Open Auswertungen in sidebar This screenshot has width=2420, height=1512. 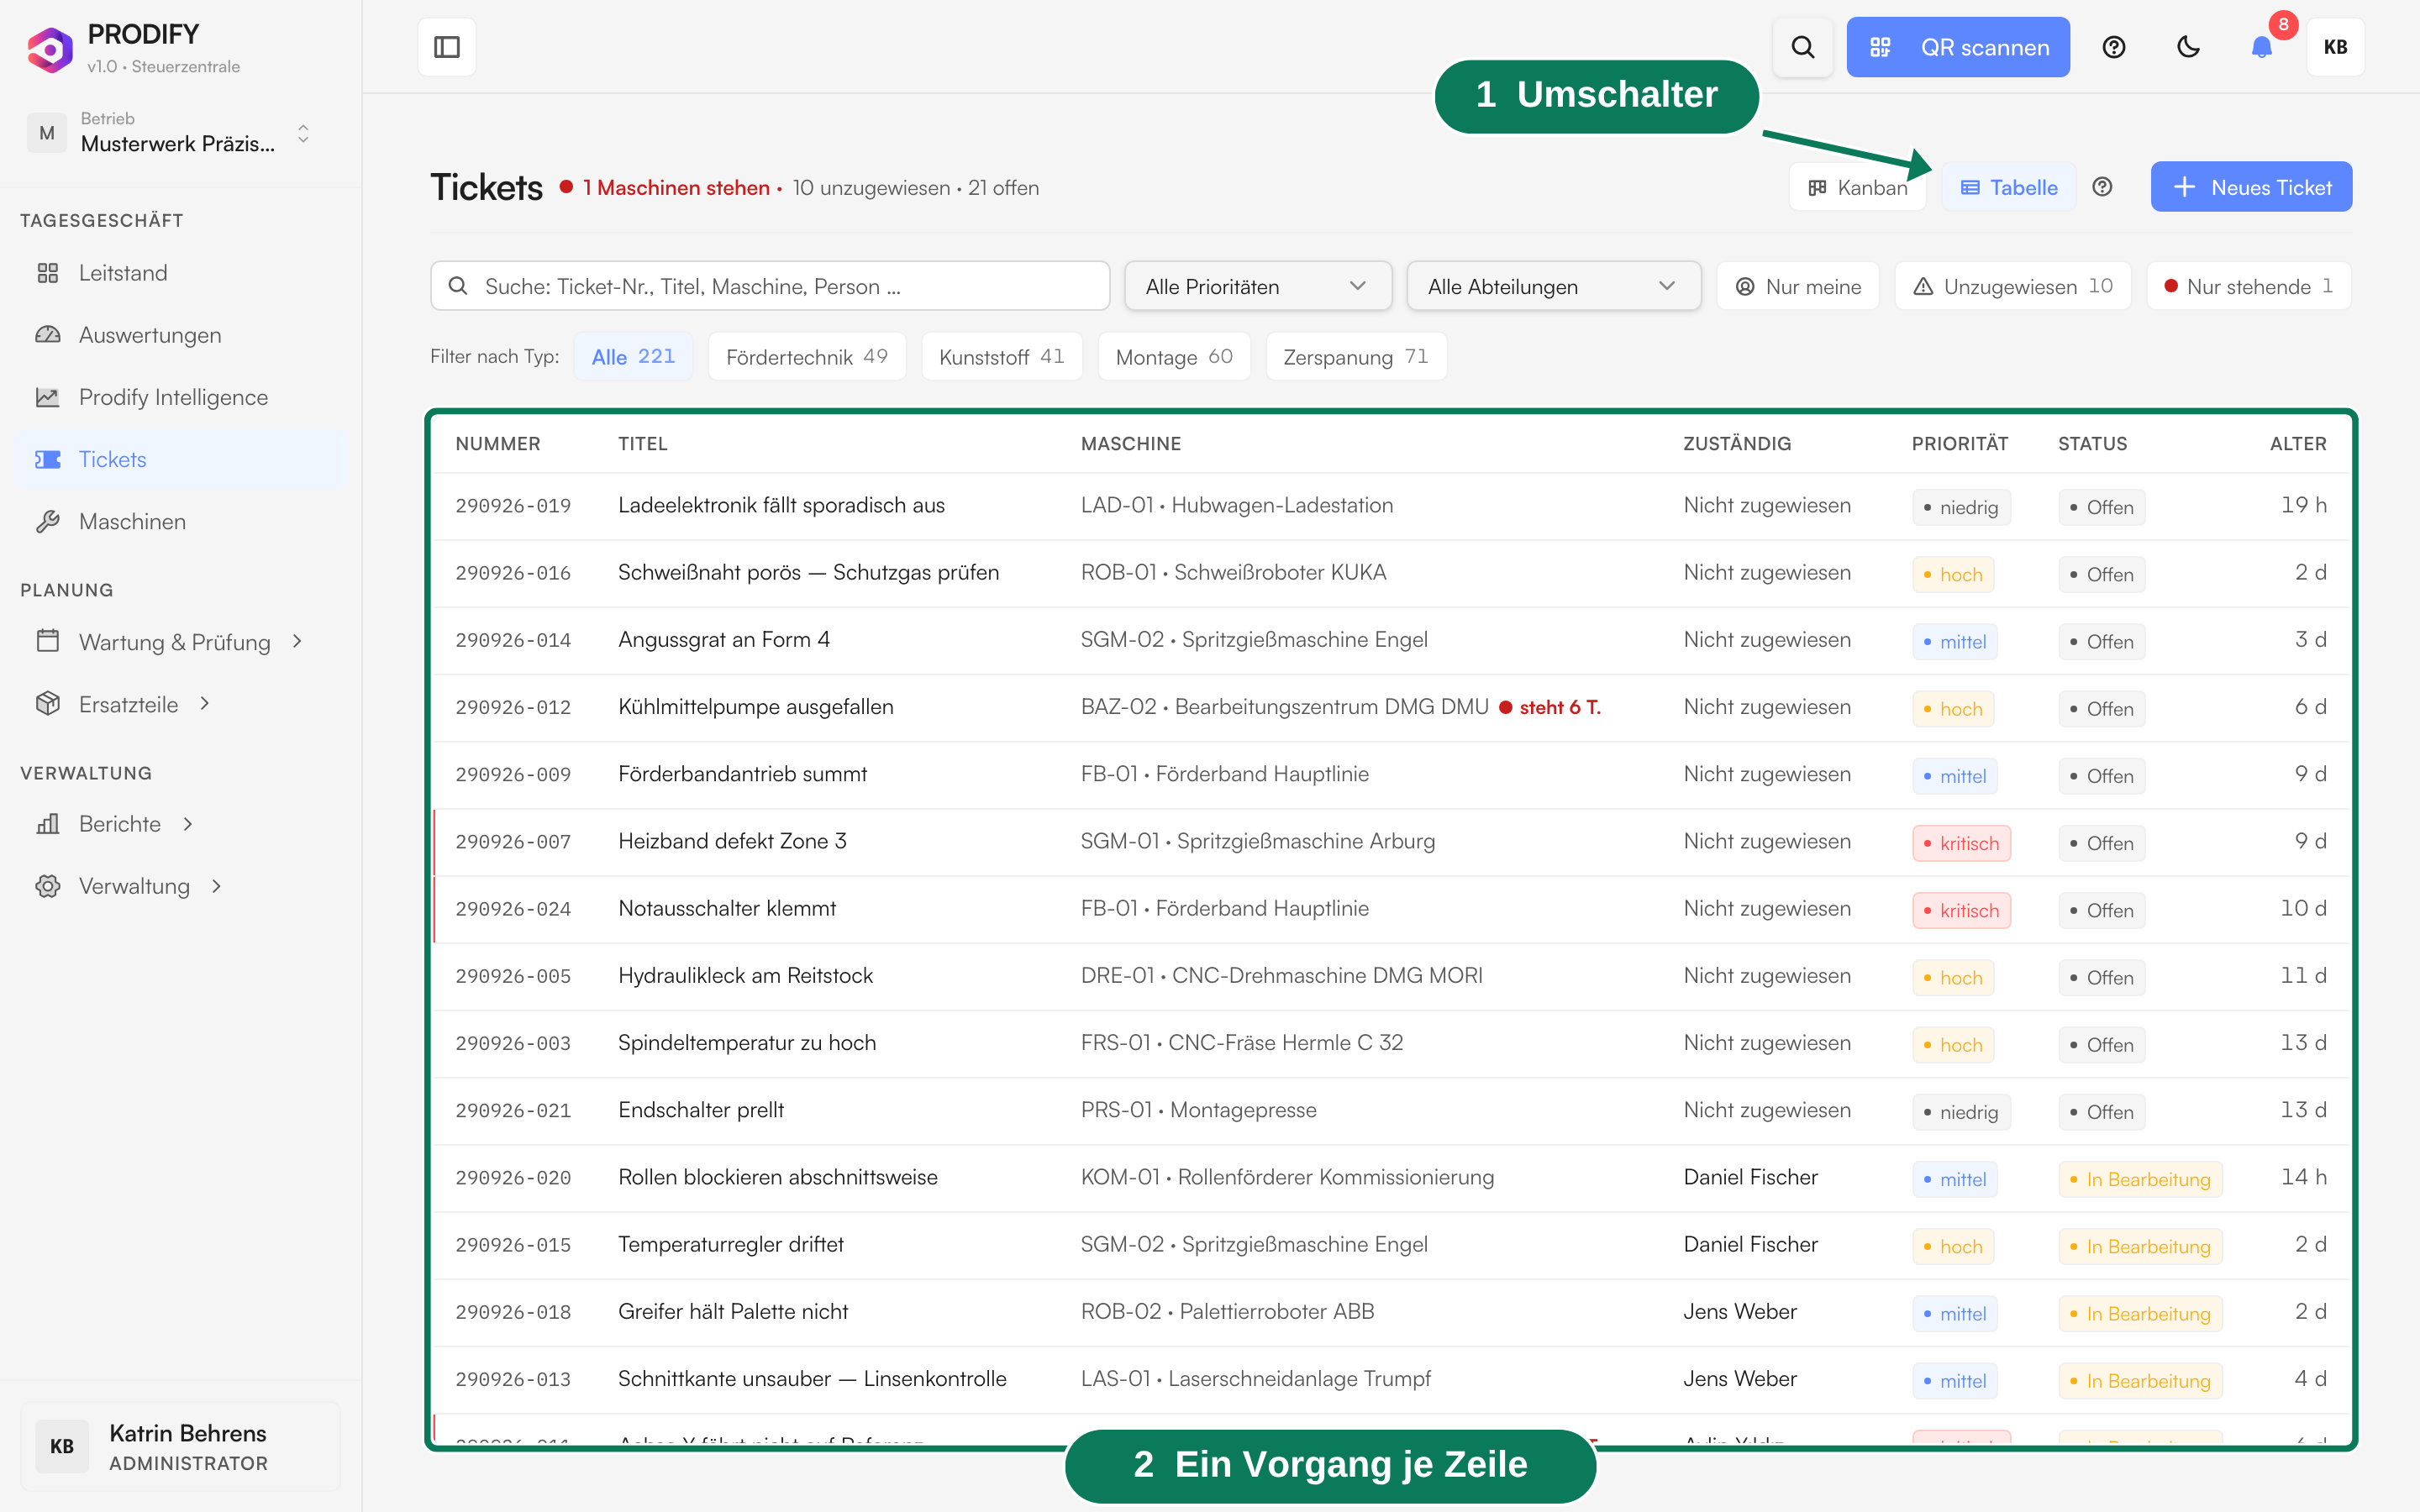pos(180,335)
